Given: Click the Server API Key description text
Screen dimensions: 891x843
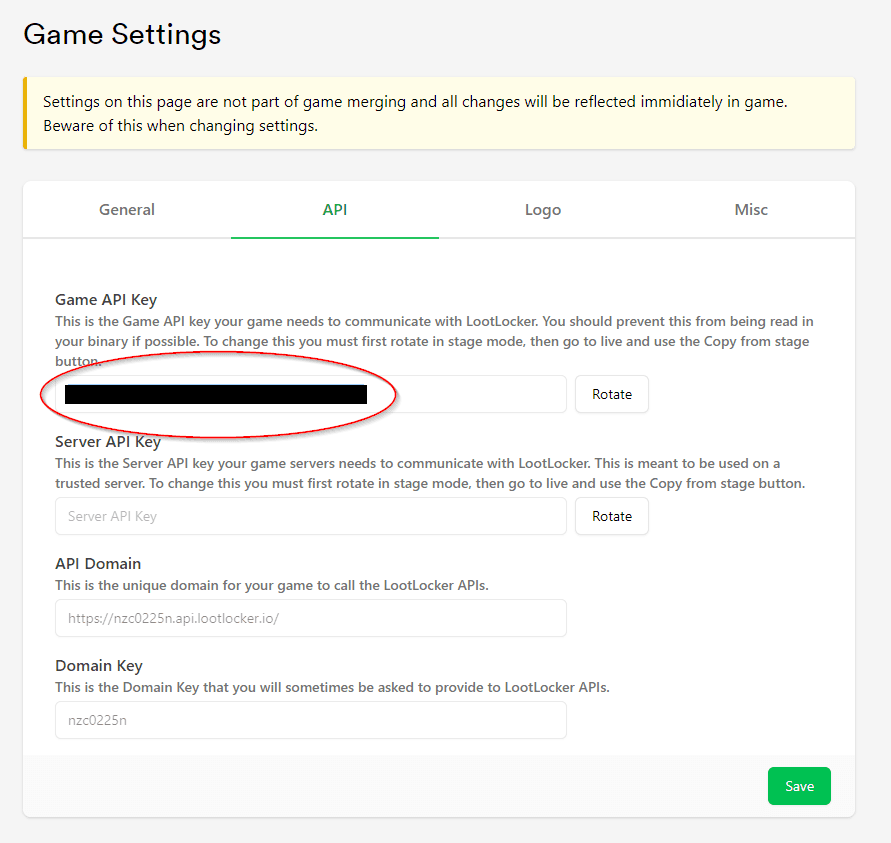Looking at the screenshot, I should click(x=430, y=473).
